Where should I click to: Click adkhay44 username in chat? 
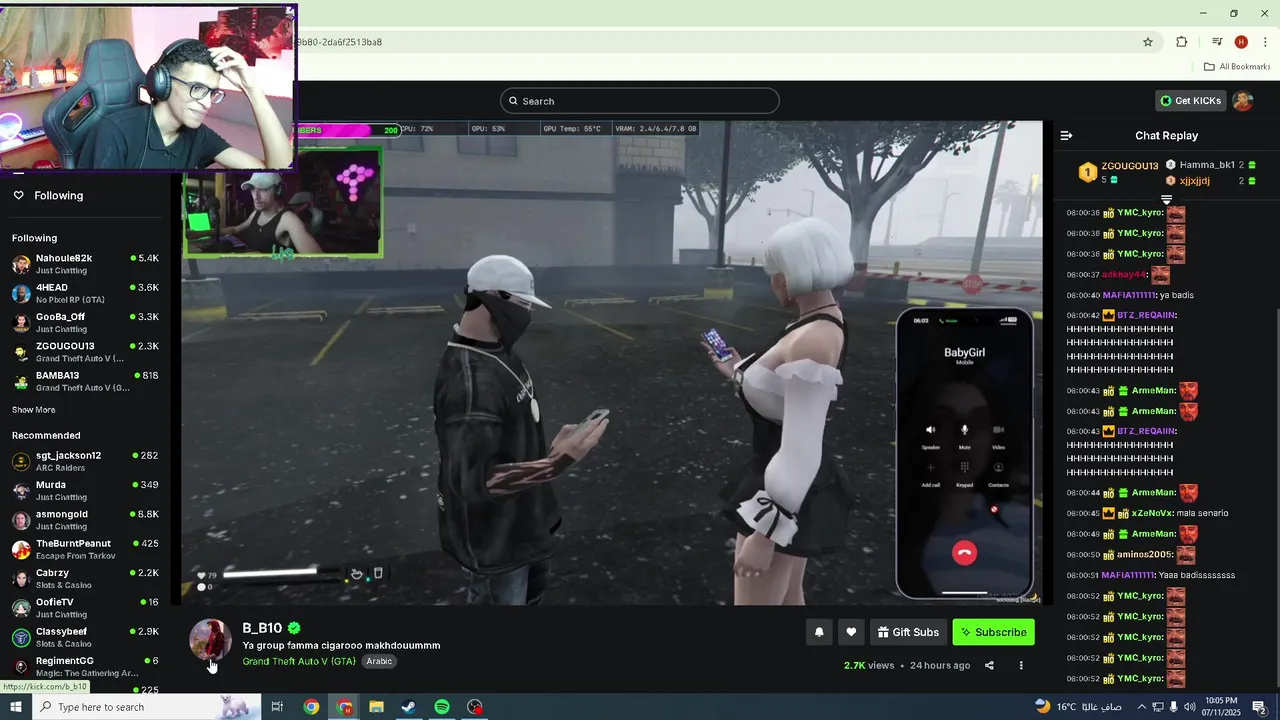point(1124,274)
